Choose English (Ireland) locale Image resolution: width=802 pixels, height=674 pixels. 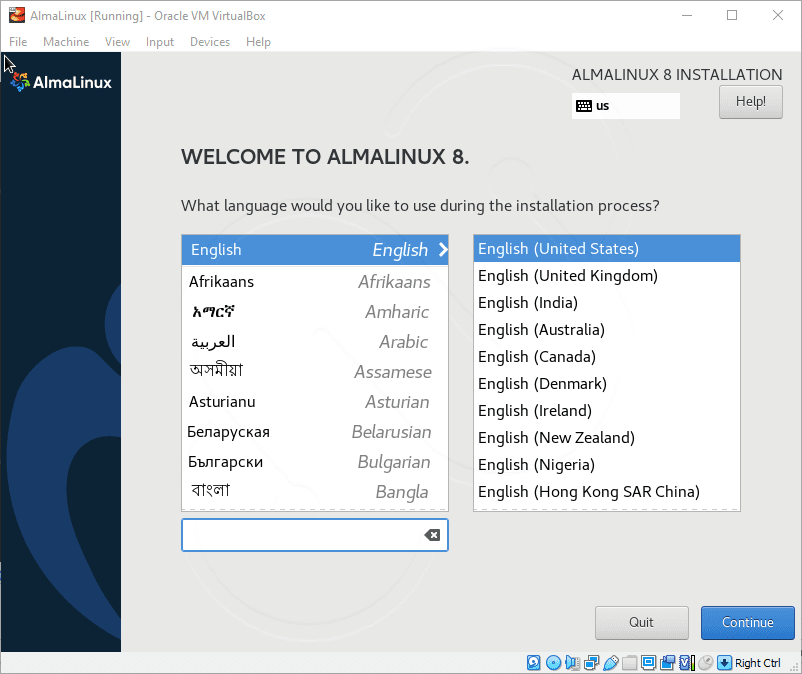tap(607, 411)
